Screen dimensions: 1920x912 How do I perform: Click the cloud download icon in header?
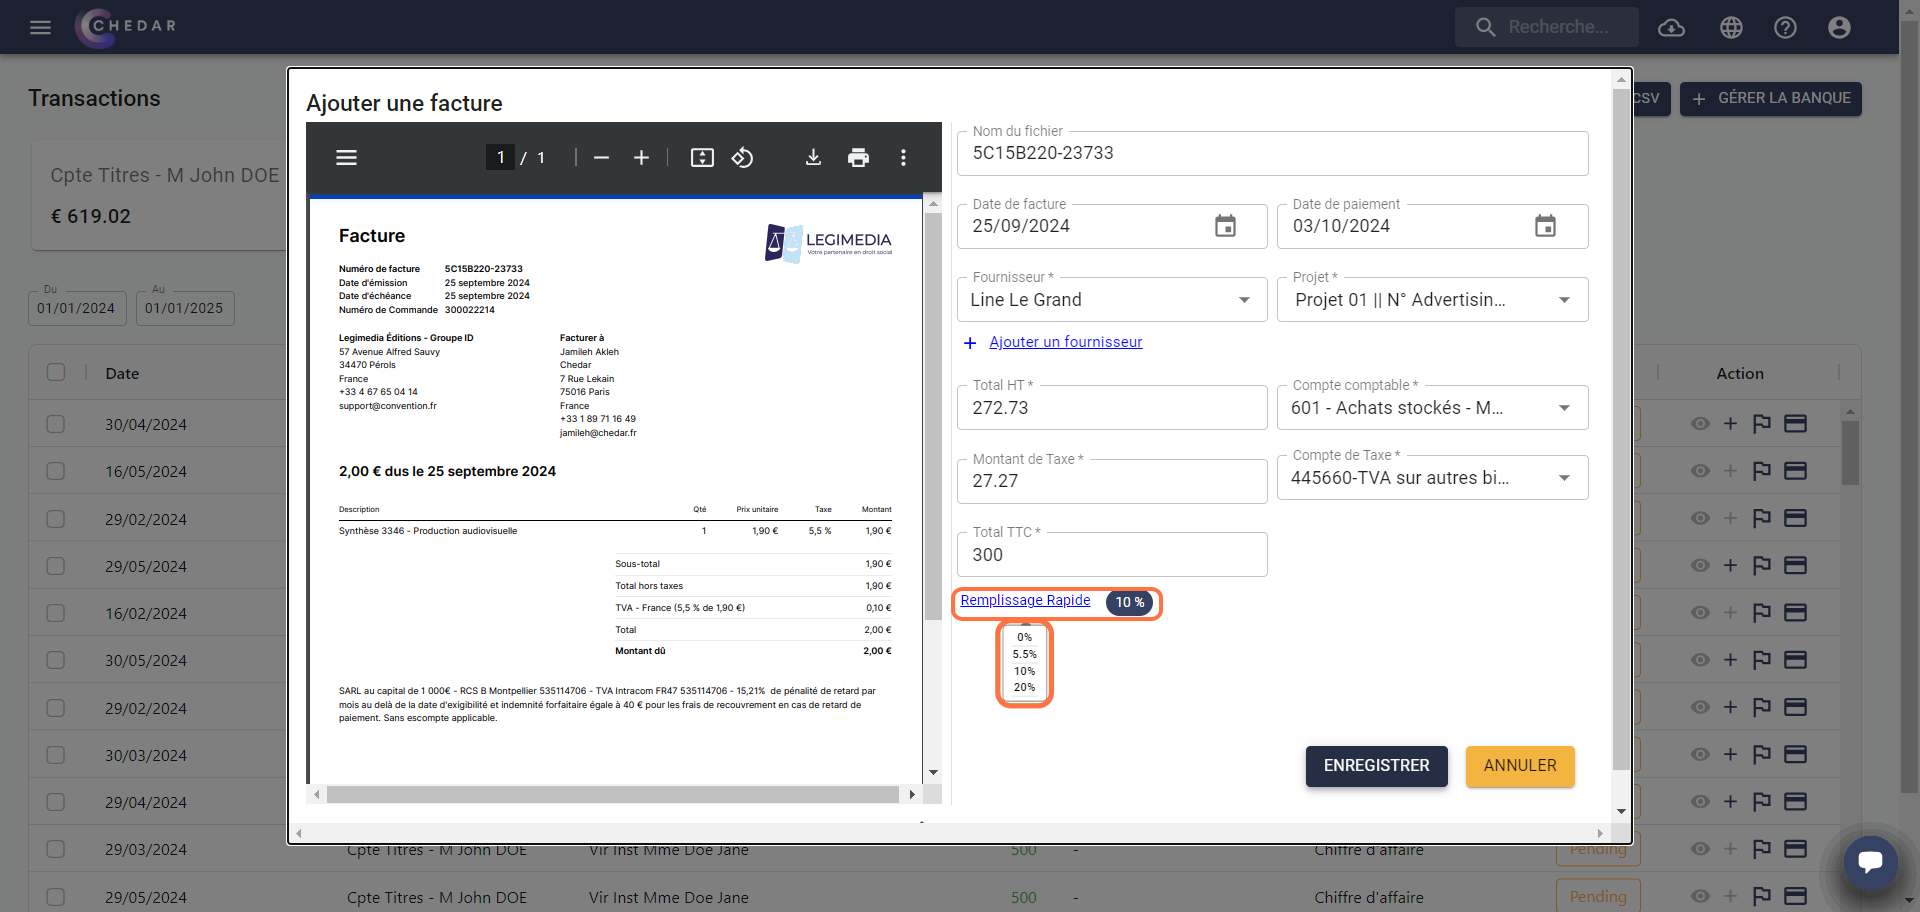(x=1671, y=28)
